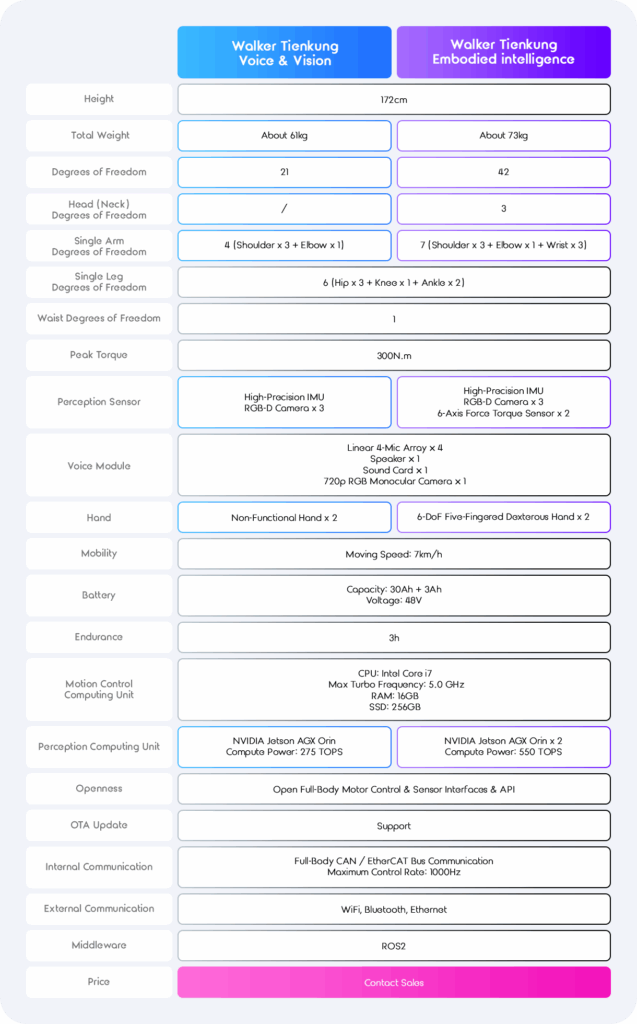Click the ROS2 middleware cell
The image size is (637, 1024).
click(x=394, y=945)
